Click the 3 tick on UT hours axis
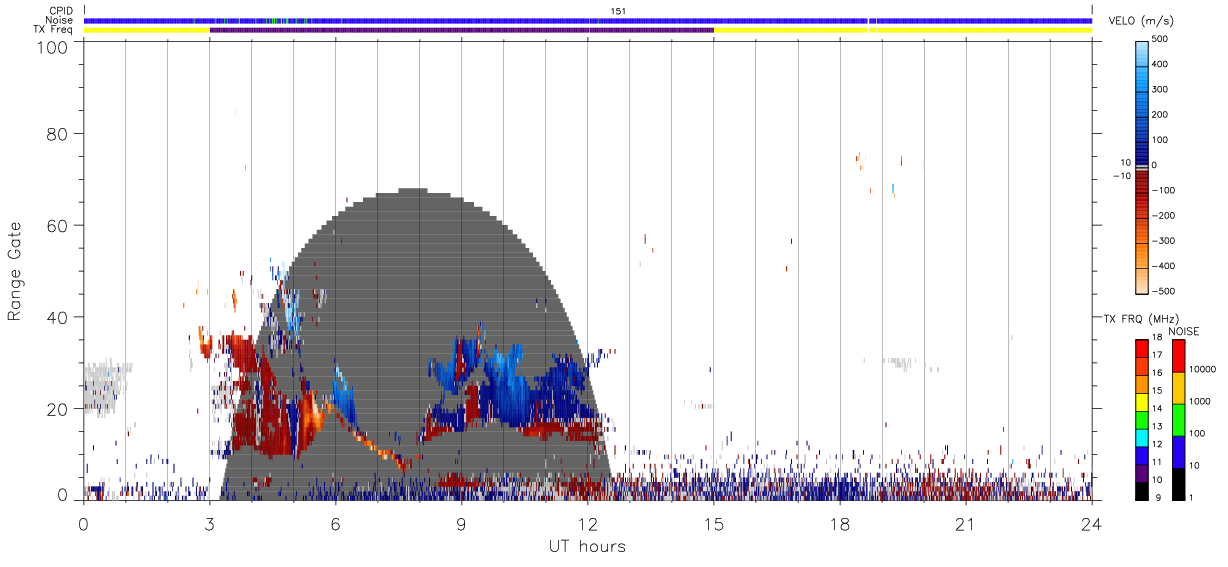This screenshot has height=567, width=1228. coord(210,525)
